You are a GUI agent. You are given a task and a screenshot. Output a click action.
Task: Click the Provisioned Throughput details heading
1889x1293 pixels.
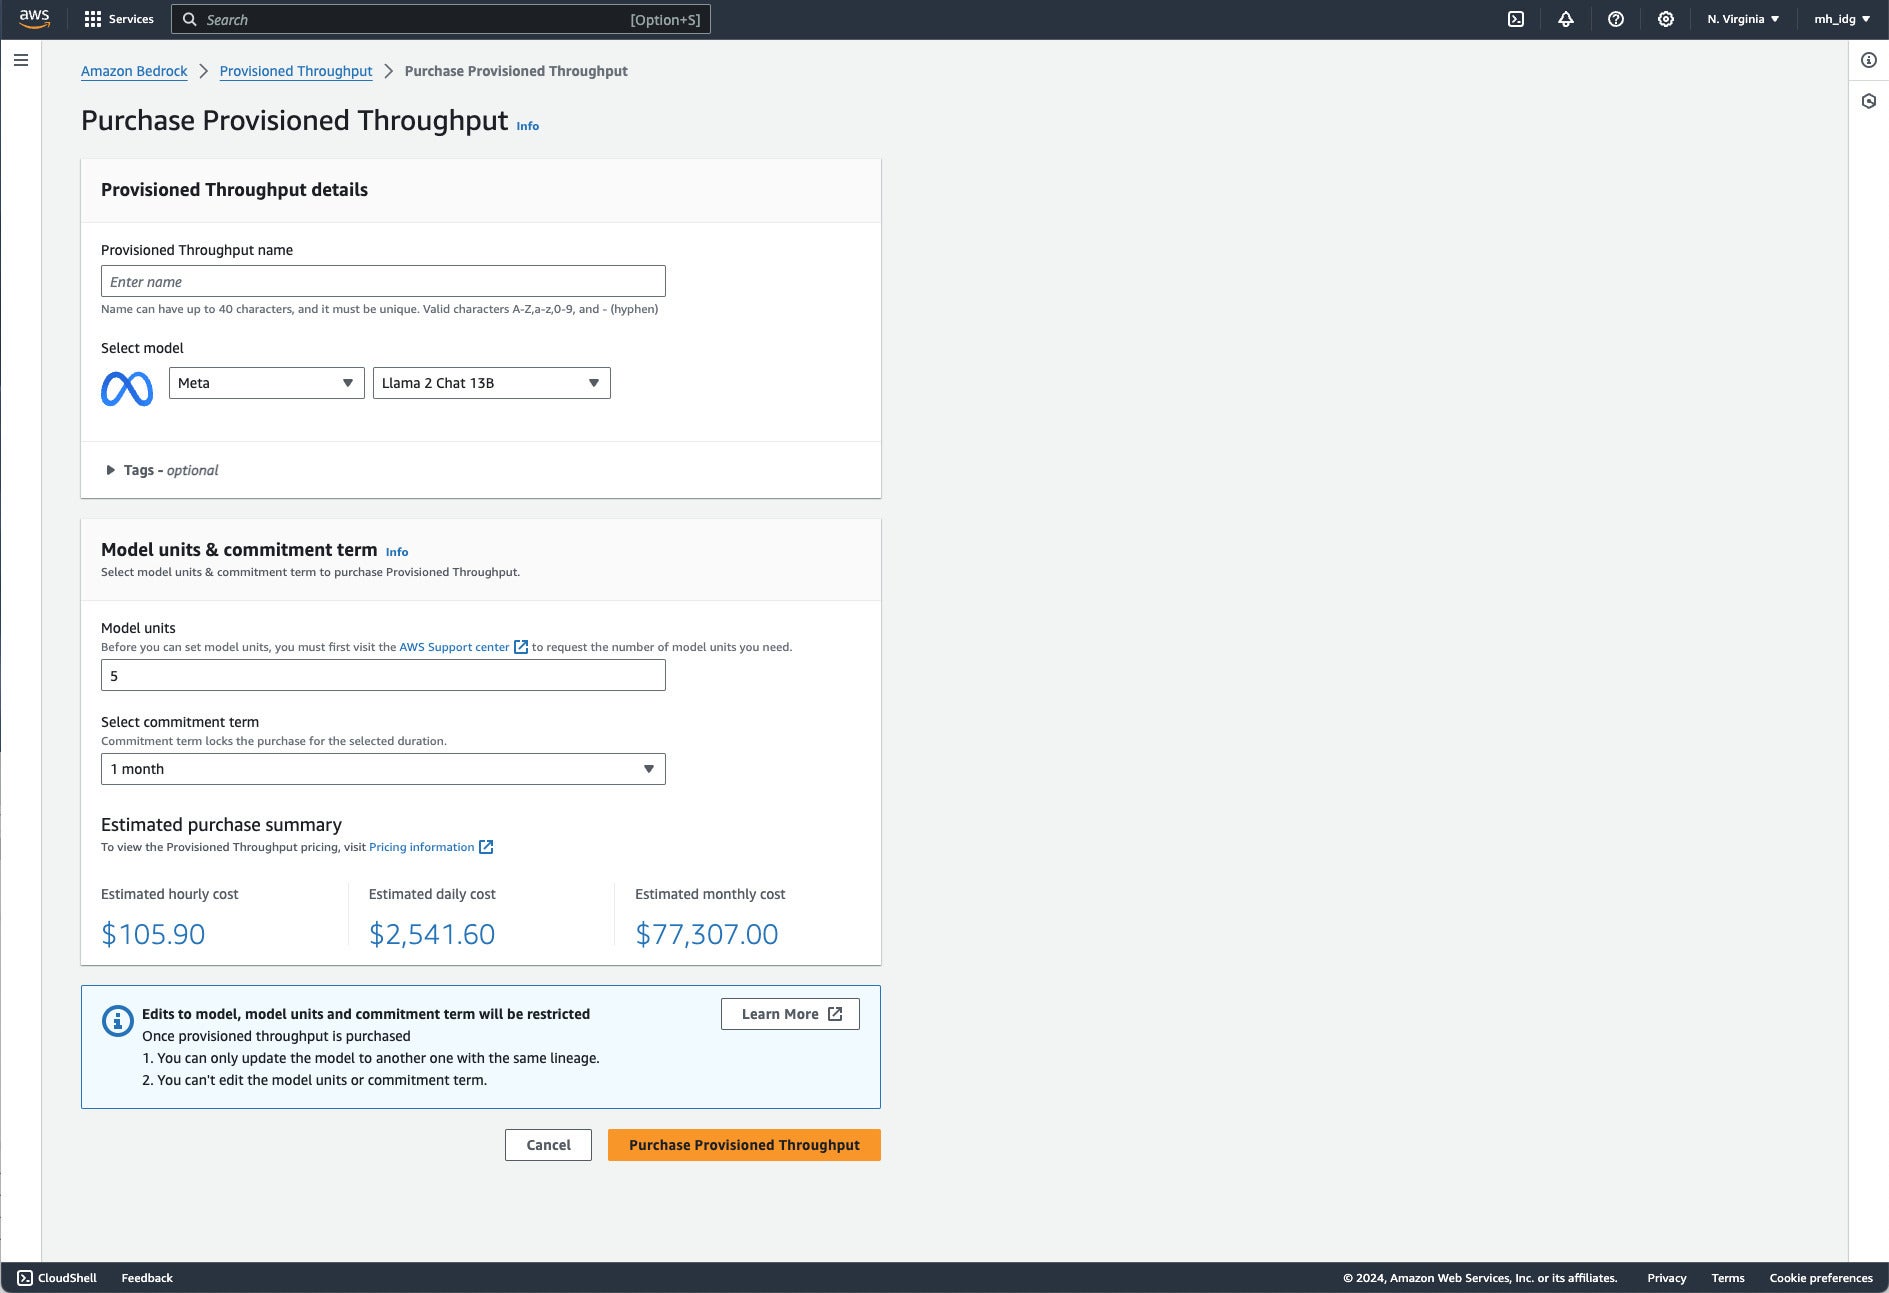234,190
